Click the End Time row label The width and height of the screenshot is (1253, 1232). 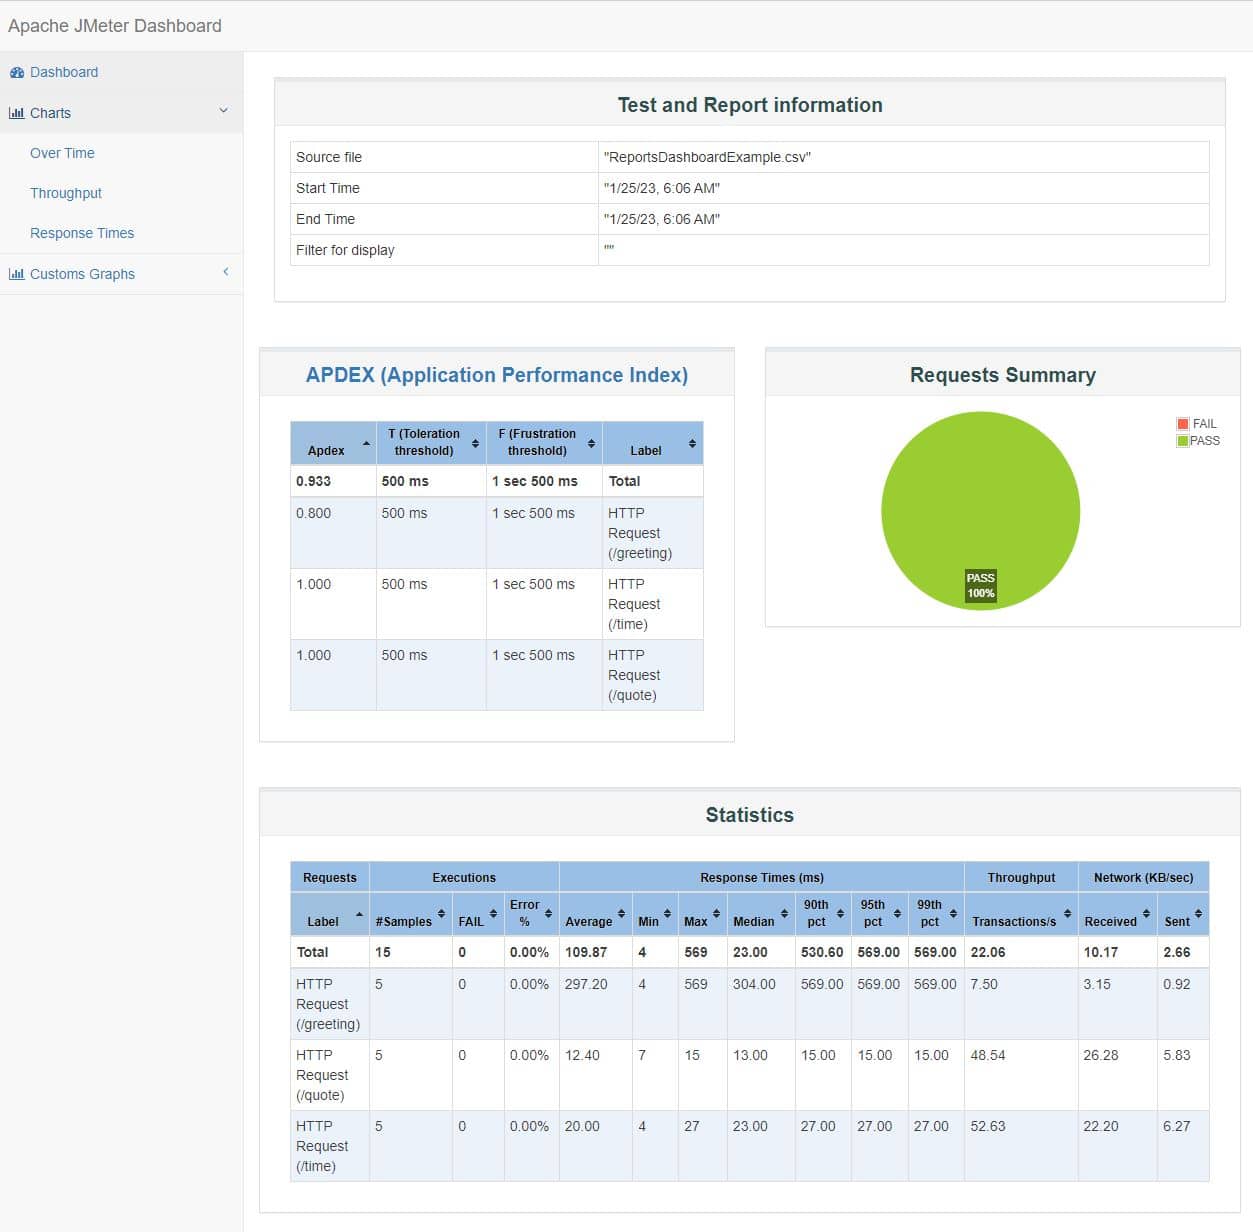pos(325,219)
